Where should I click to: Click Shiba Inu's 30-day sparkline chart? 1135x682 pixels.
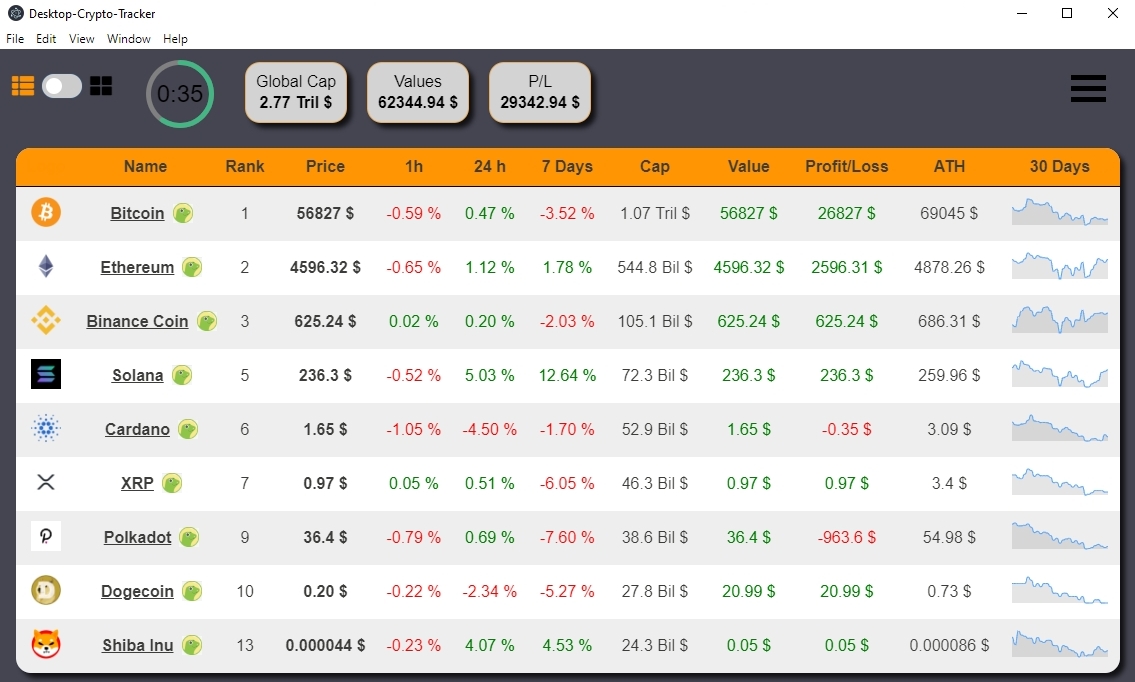pyautogui.click(x=1060, y=644)
